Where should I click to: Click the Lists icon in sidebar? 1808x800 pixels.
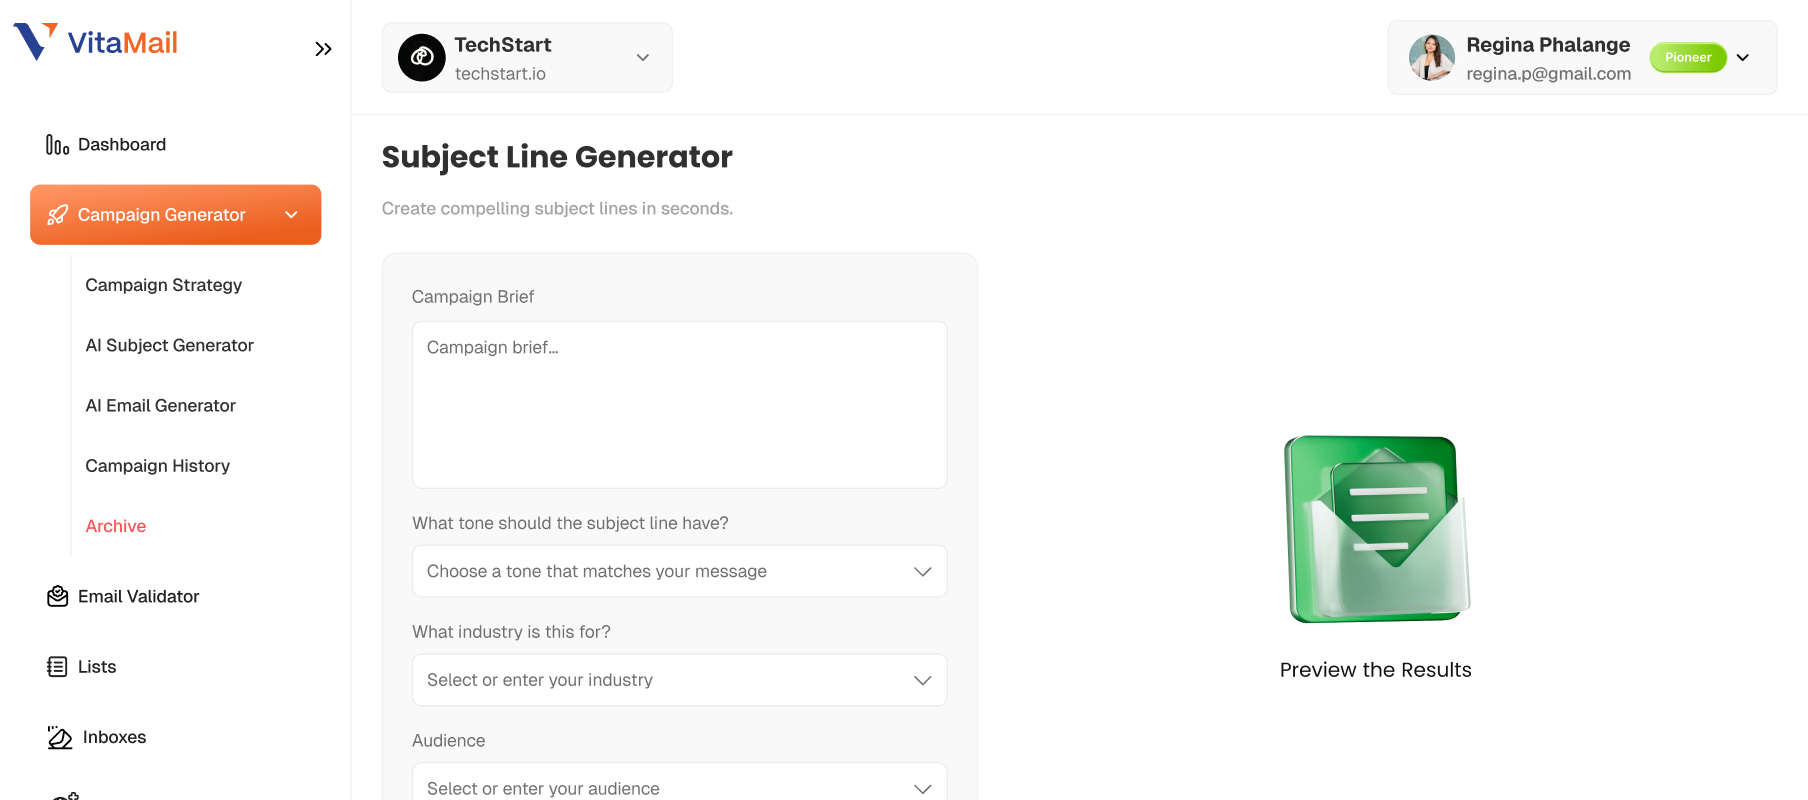pyautogui.click(x=58, y=667)
